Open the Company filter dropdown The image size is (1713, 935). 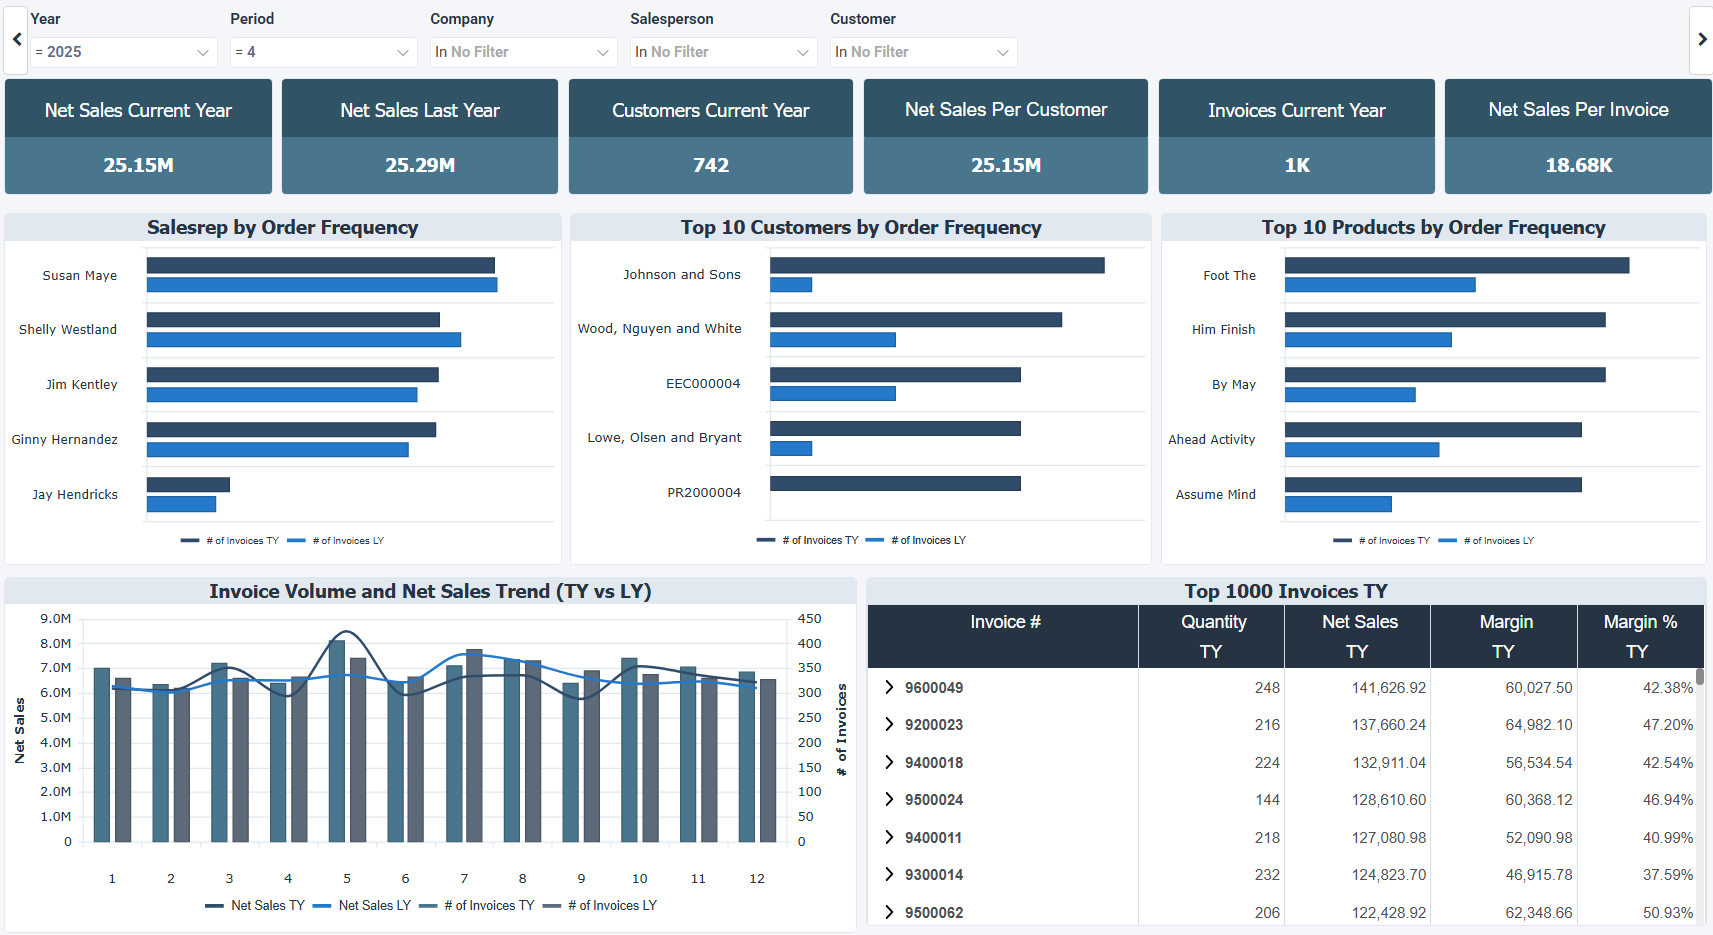pyautogui.click(x=524, y=52)
